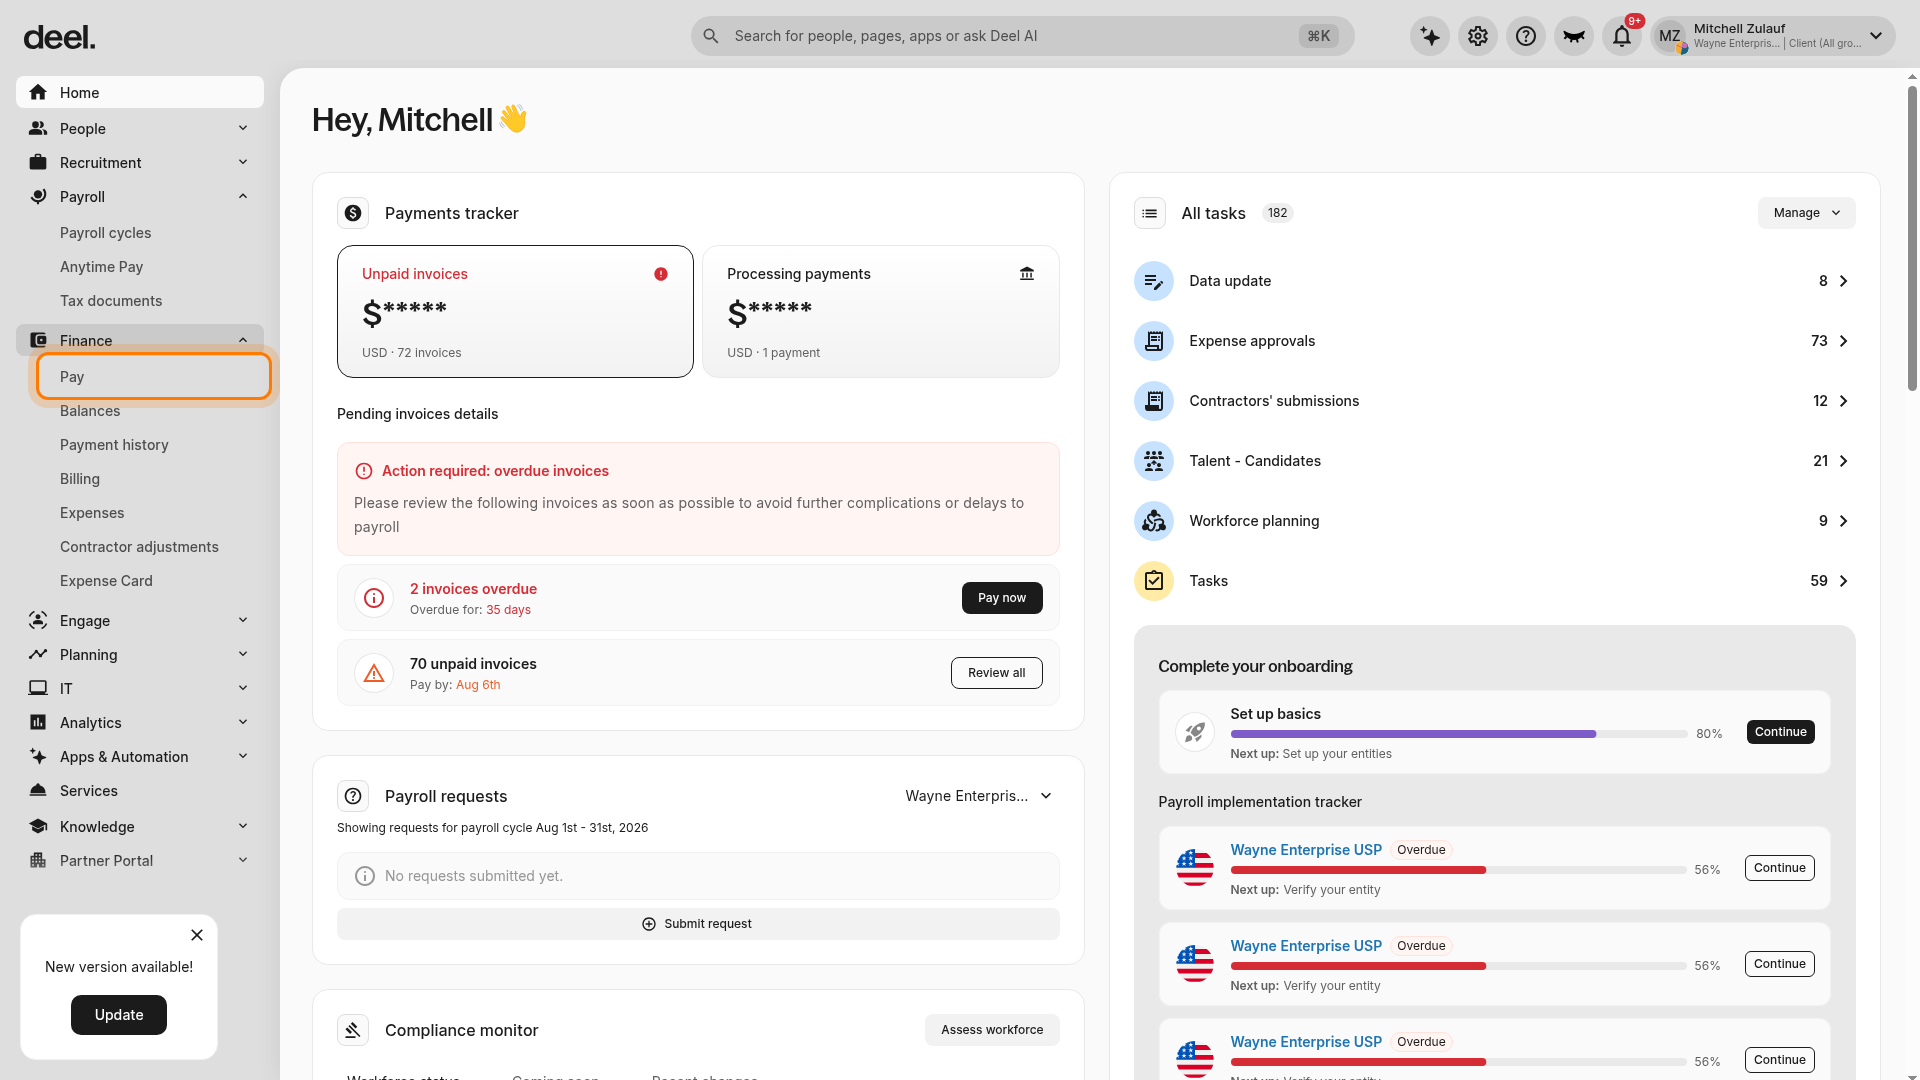
Task: Click the Processing payments bank icon
Action: click(x=1027, y=274)
